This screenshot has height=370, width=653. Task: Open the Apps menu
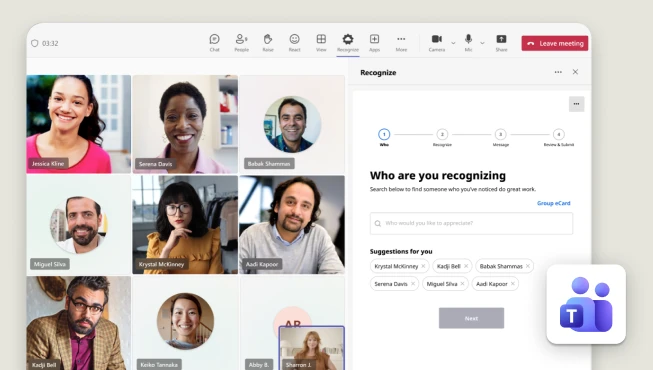374,43
